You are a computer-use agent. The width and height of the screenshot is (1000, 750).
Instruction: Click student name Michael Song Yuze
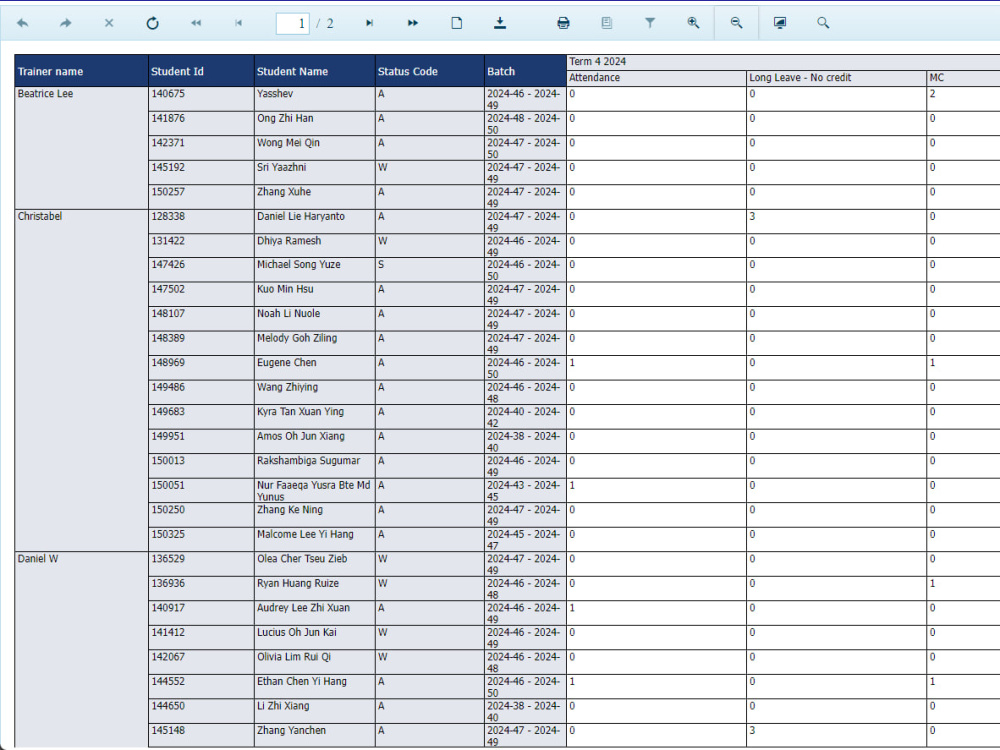click(x=298, y=265)
